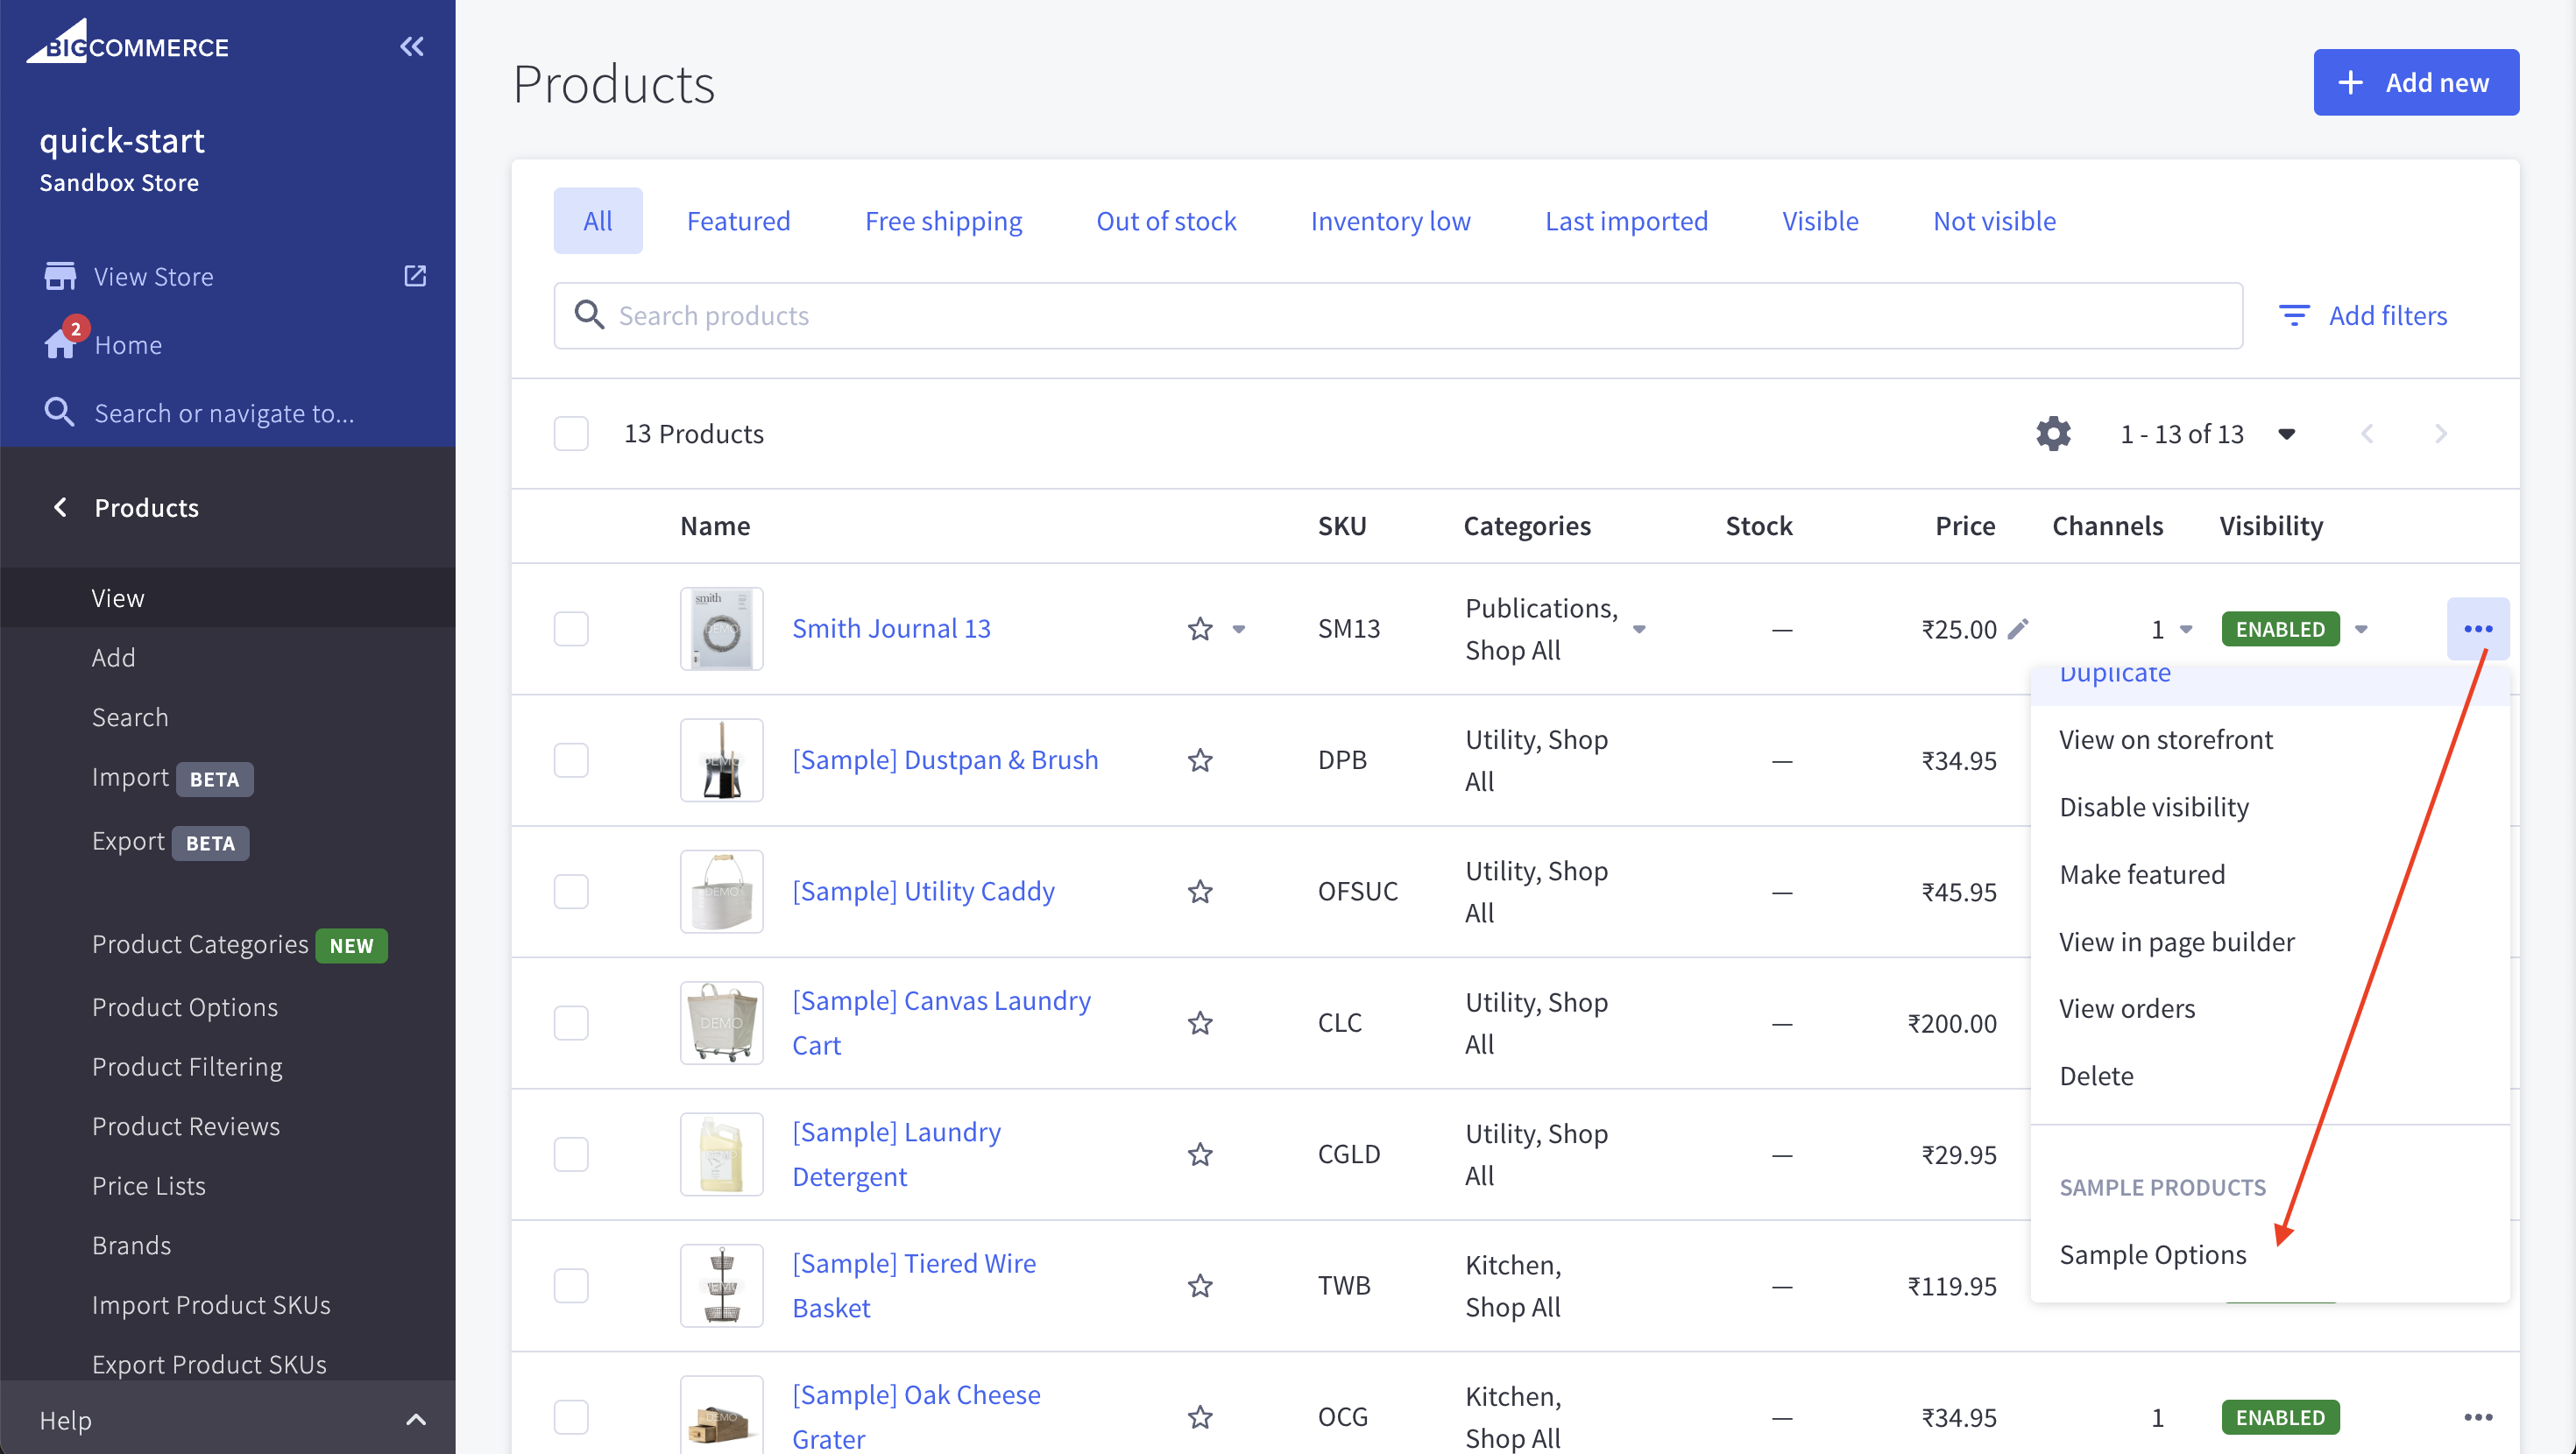Image resolution: width=2576 pixels, height=1454 pixels.
Task: Open three-dots menu for Oak Cheese Grater
Action: (2478, 1417)
